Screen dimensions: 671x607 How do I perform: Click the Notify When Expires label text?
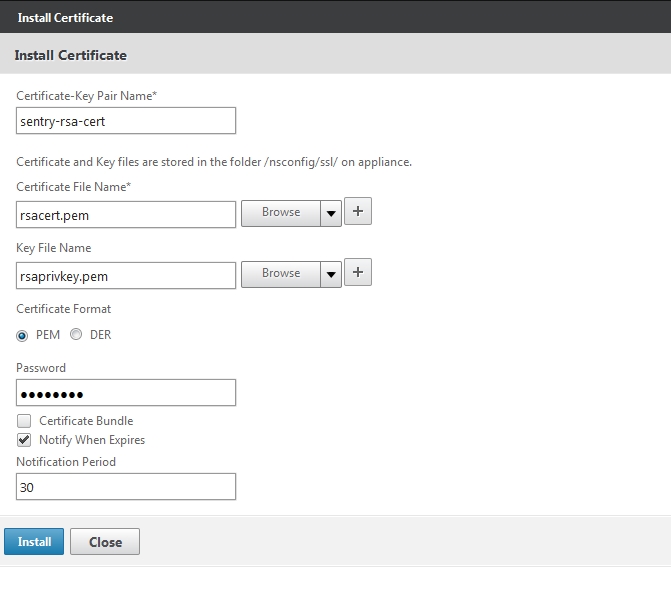click(x=92, y=440)
